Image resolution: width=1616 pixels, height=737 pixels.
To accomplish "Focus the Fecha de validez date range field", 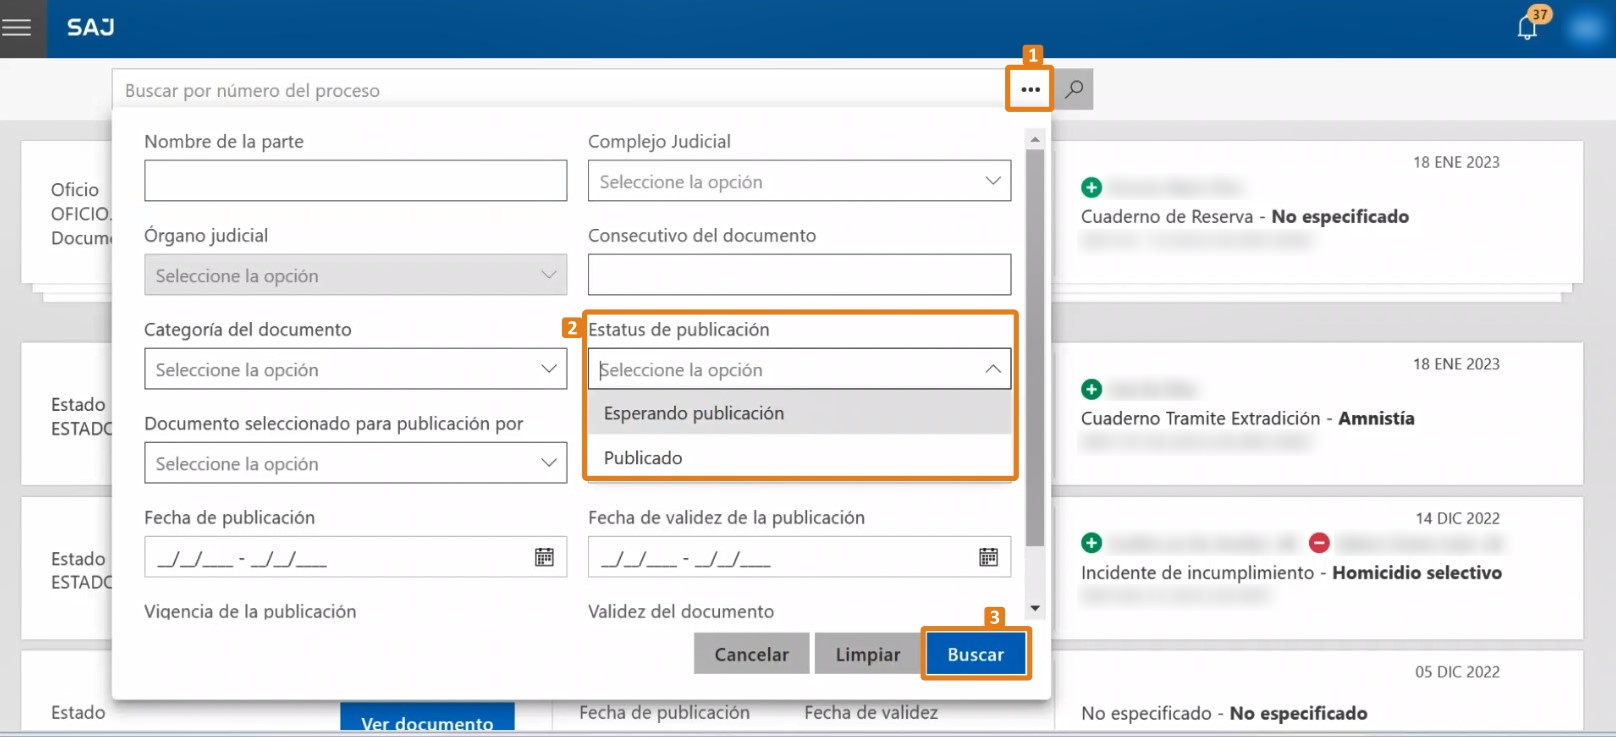I will (x=799, y=557).
